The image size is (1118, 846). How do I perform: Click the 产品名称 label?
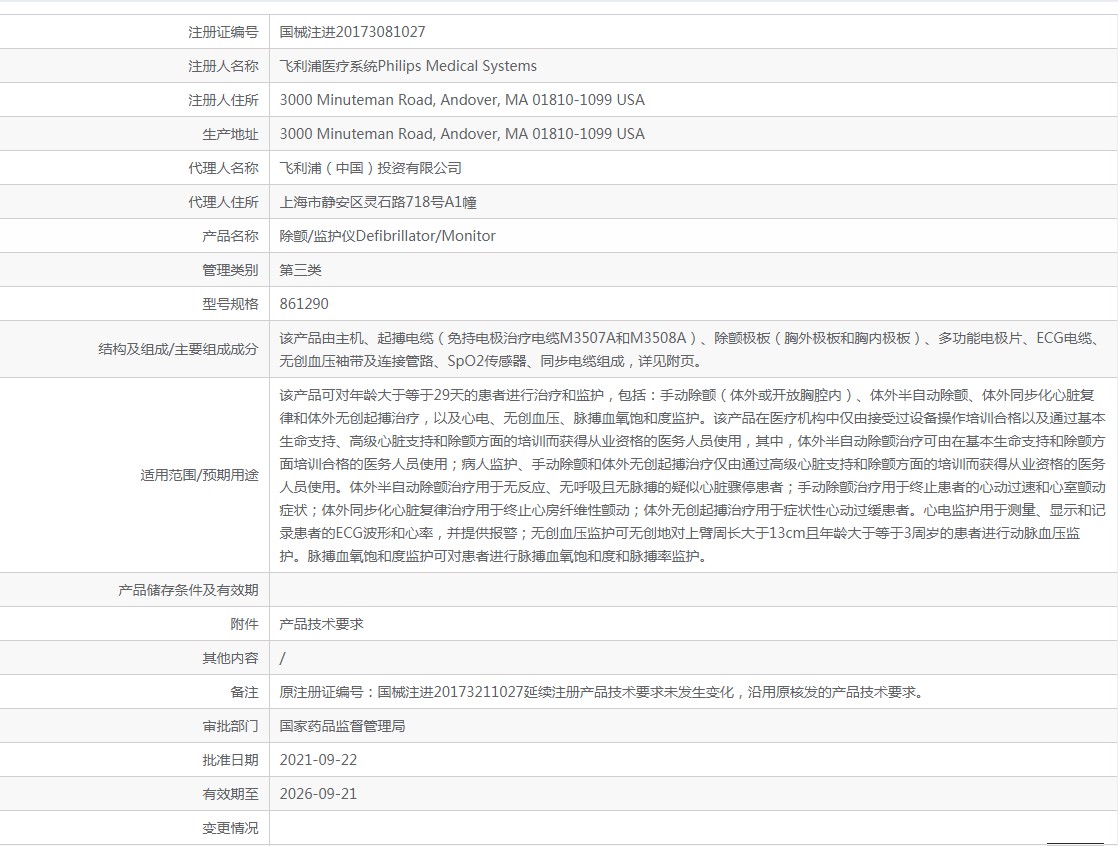230,236
